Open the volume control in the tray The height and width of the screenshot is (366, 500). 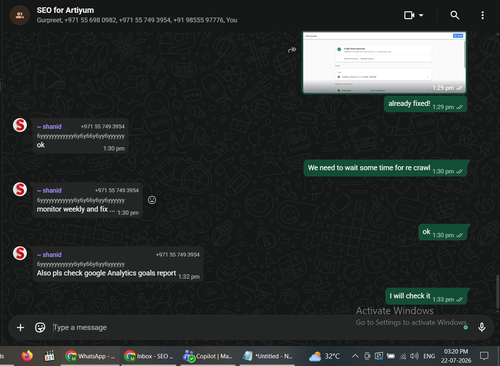click(x=414, y=356)
